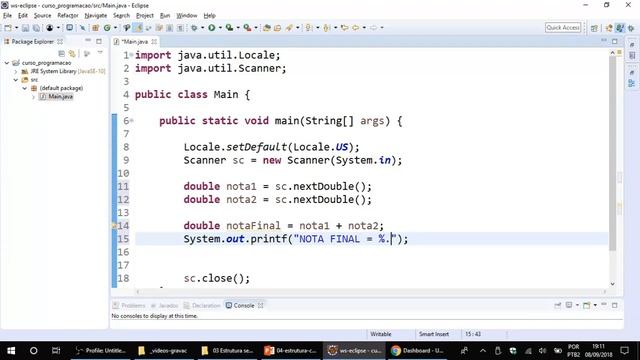Close the Main.java editor tab
The height and width of the screenshot is (360, 640).
154,42
